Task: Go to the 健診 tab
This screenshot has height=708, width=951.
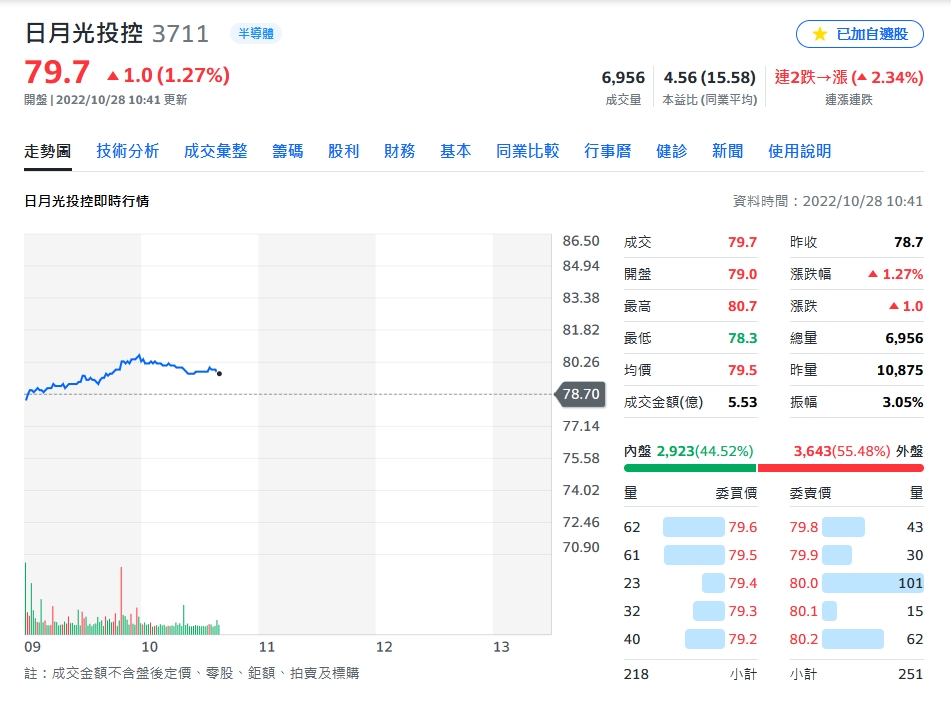Action: point(671,151)
